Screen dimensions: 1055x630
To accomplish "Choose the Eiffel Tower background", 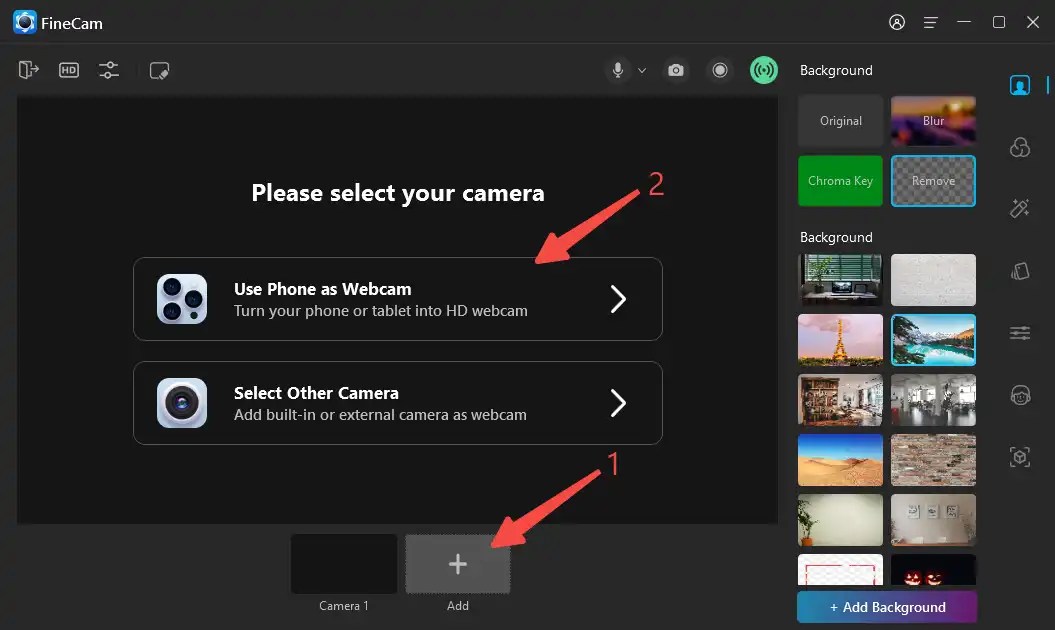I will pos(840,340).
